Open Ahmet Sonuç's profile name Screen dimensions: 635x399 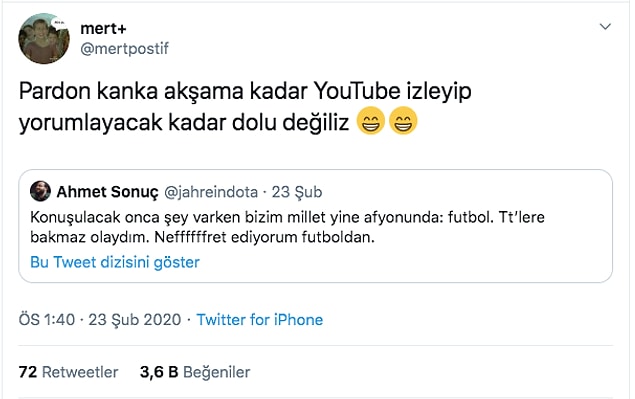(107, 192)
